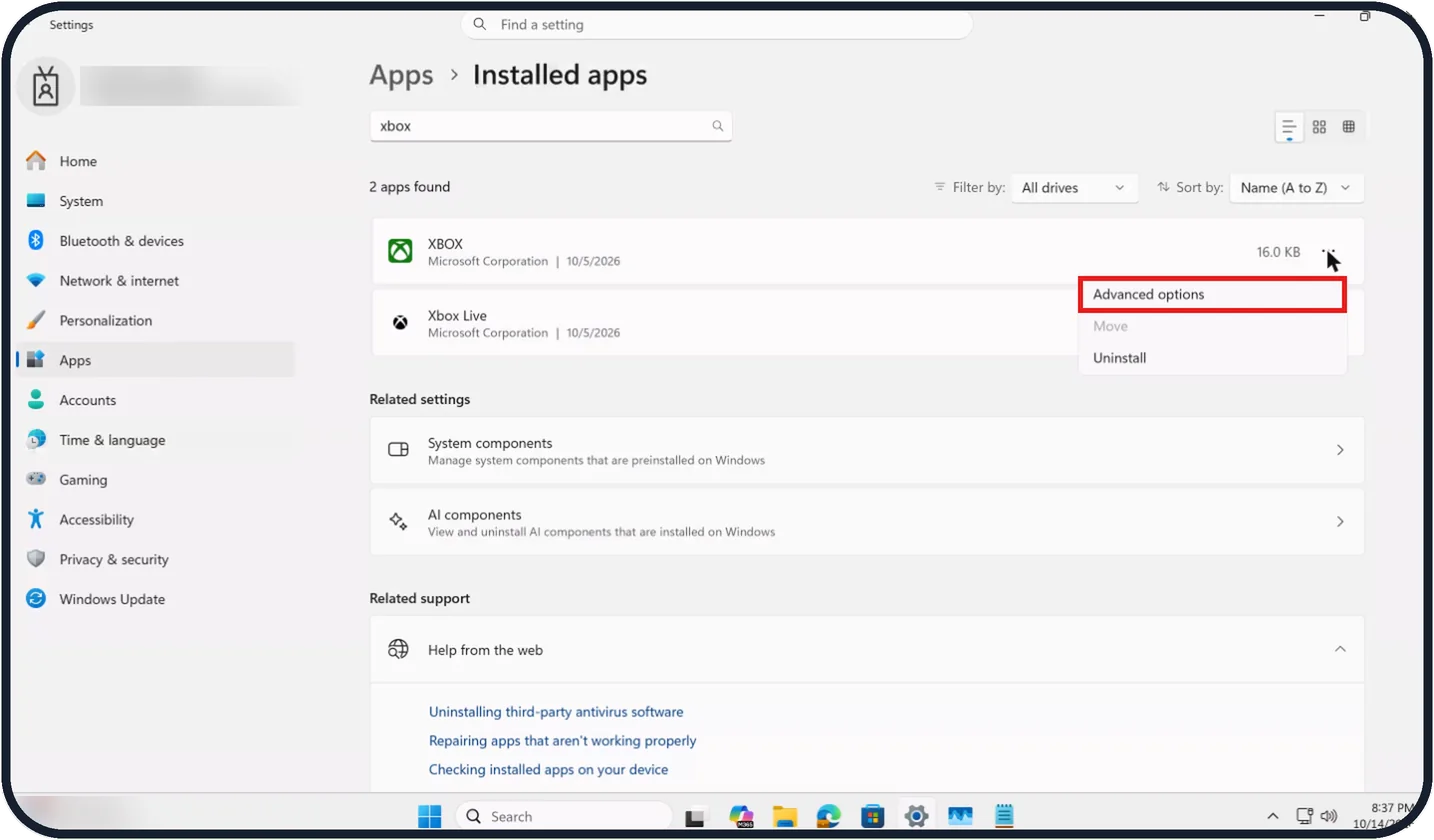This screenshot has height=840, width=1434.
Task: Open Task View on taskbar
Action: pyautogui.click(x=696, y=816)
